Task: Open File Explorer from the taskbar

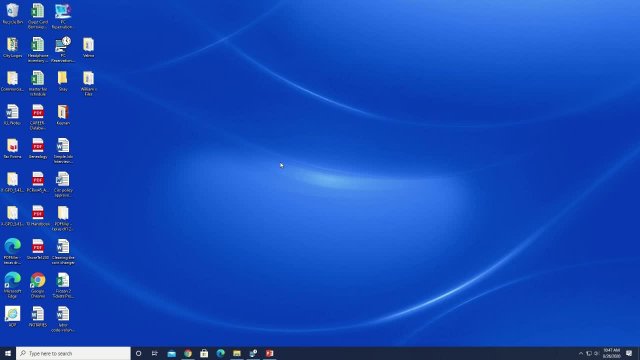Action: coord(237,353)
